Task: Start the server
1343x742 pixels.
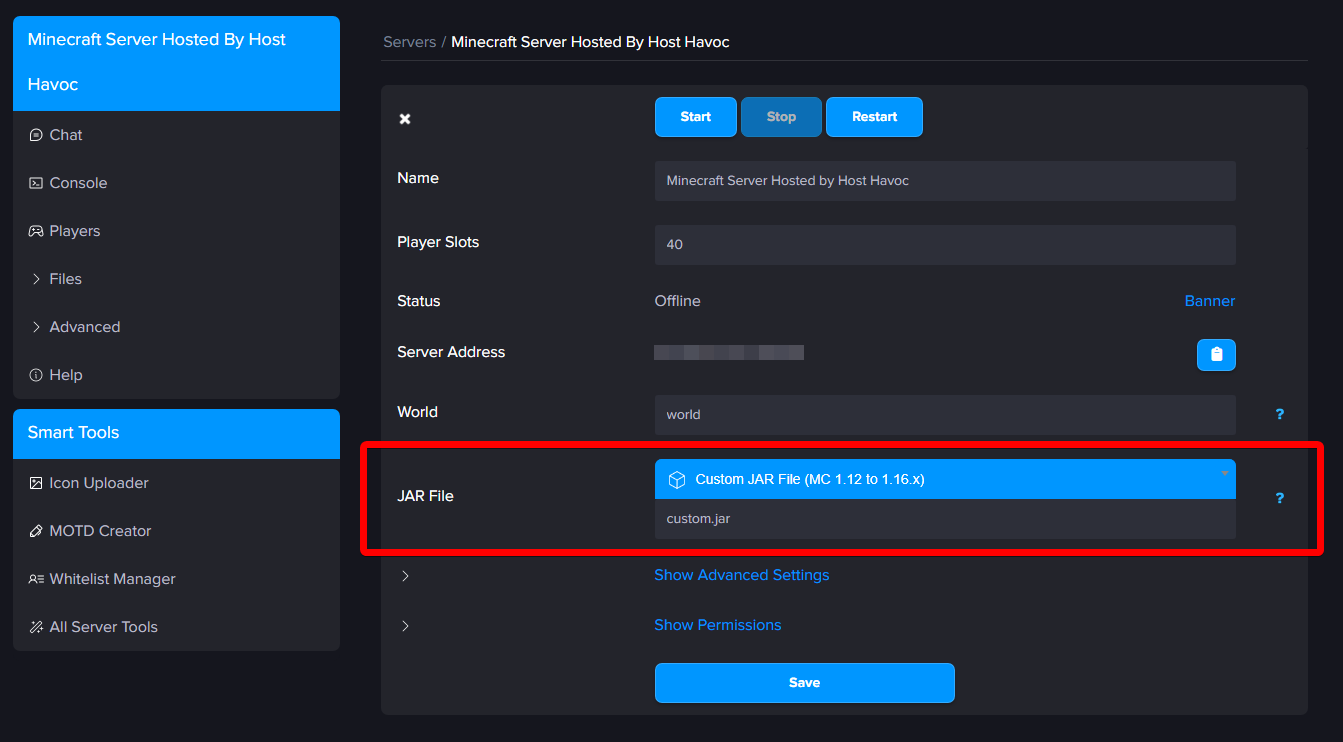Action: [696, 117]
